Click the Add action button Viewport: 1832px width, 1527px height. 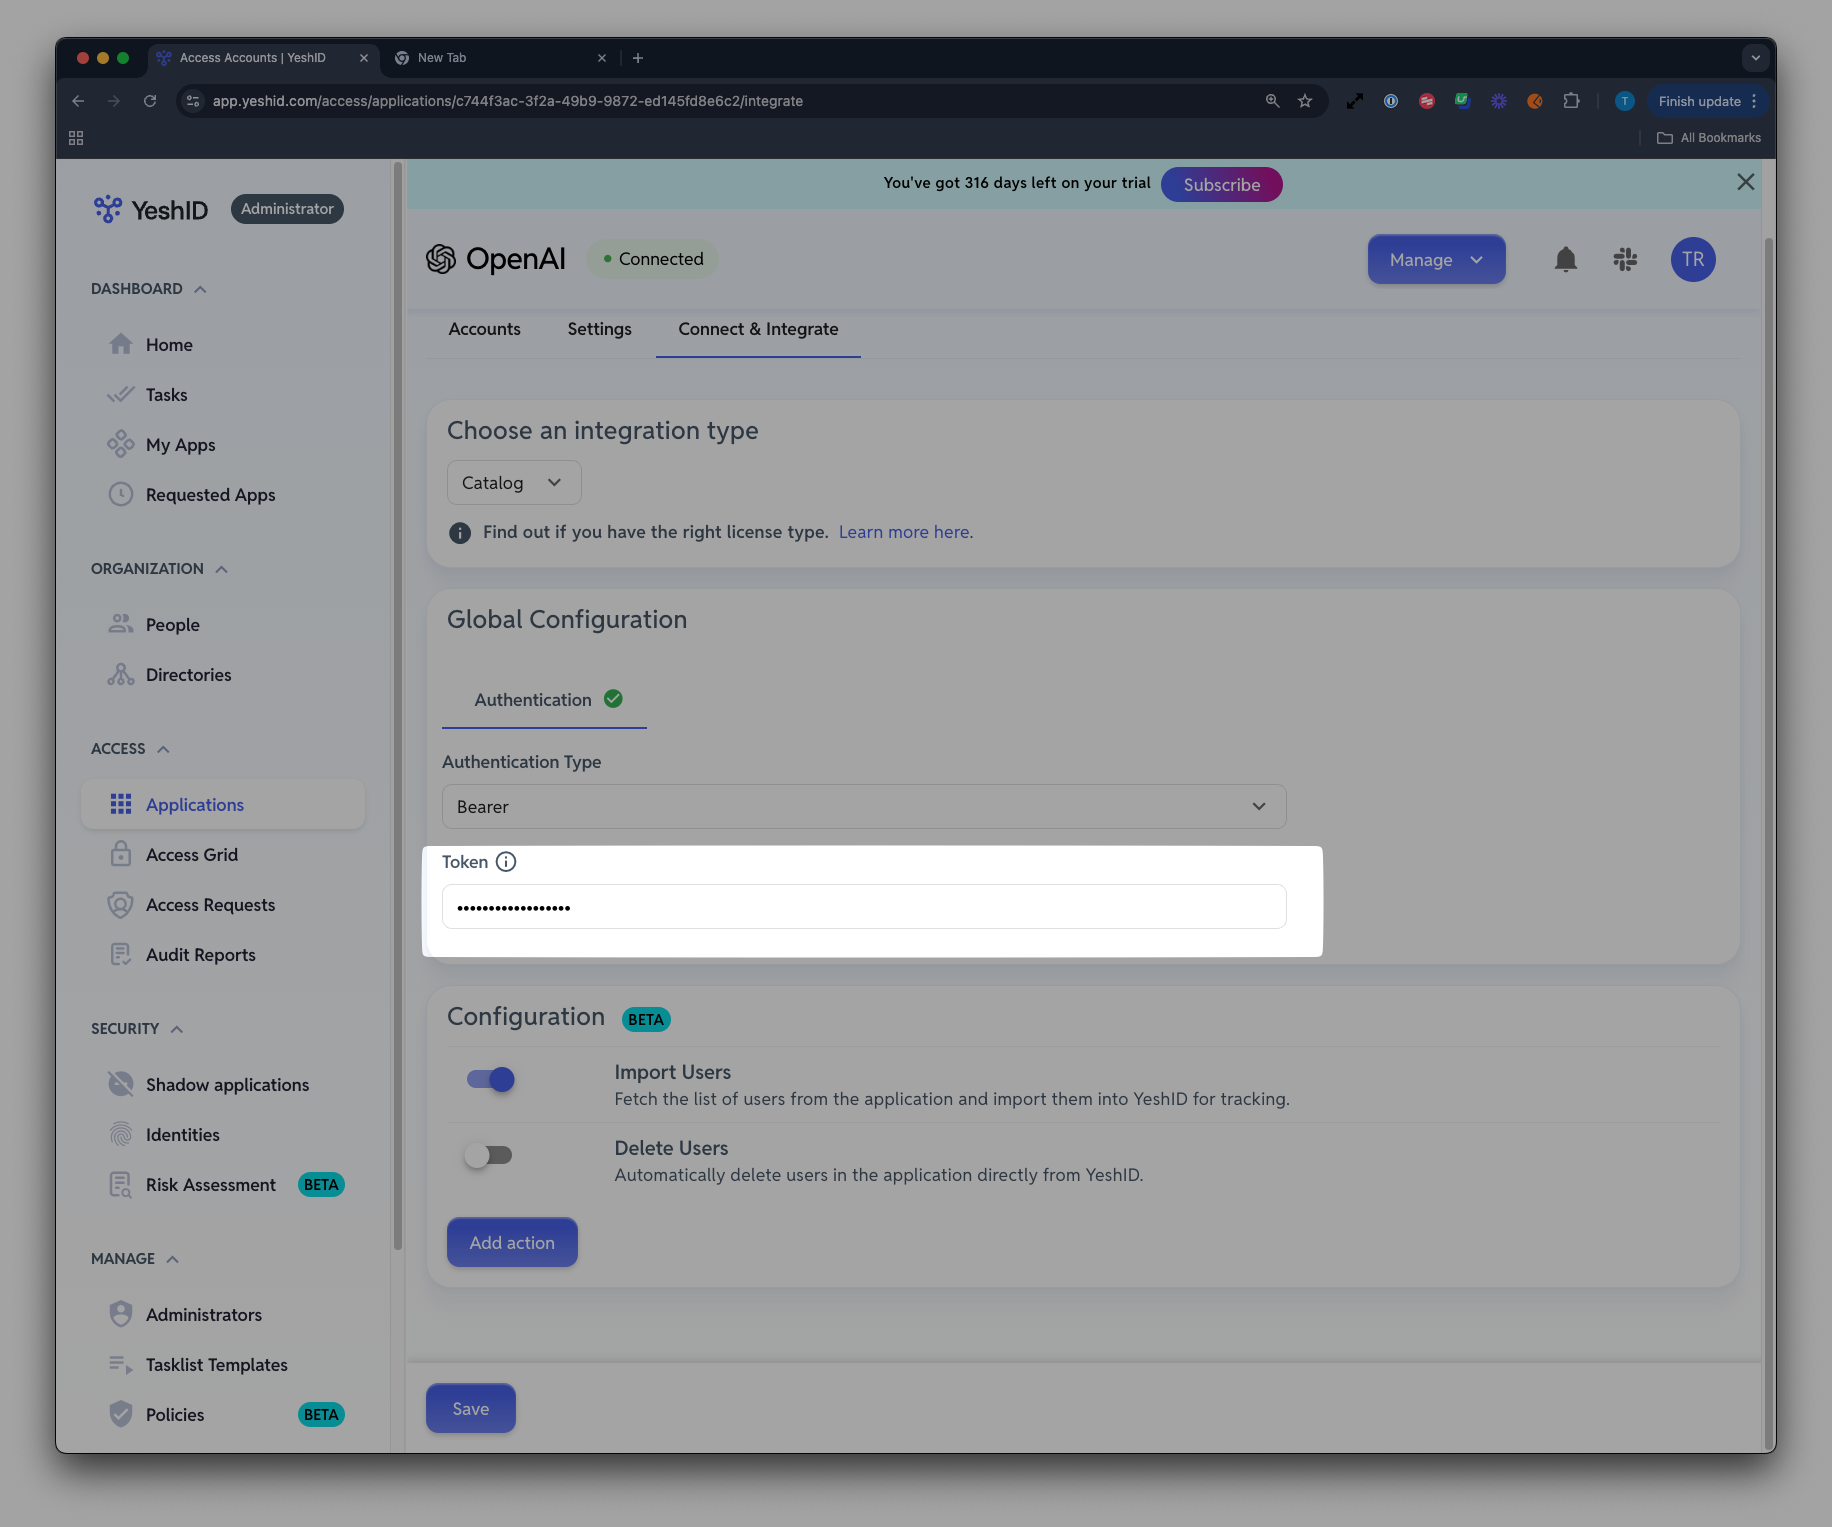[512, 1243]
